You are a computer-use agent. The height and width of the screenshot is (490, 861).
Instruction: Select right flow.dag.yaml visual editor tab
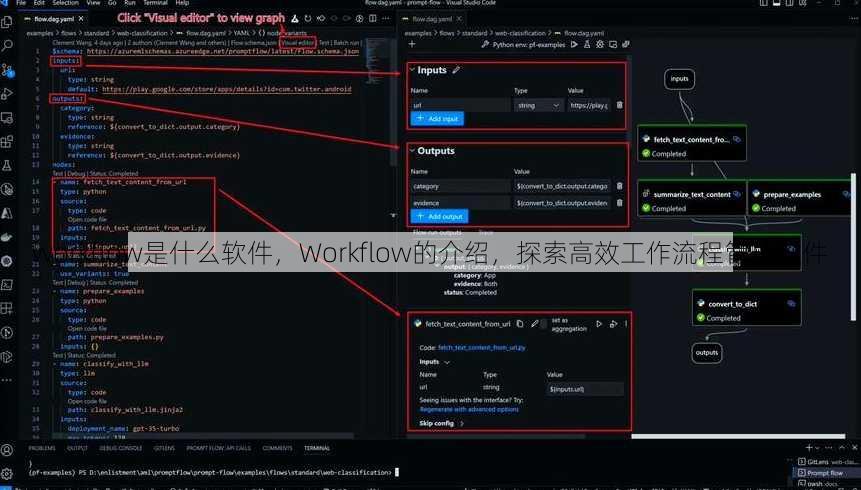[x=432, y=19]
